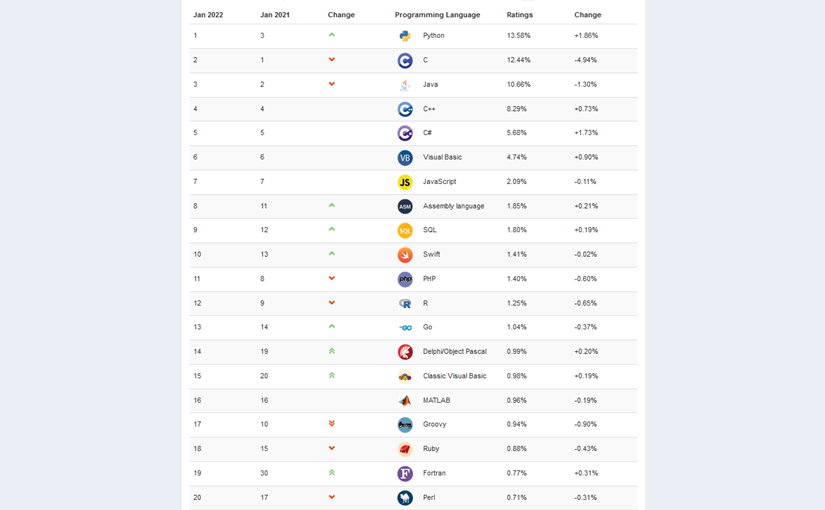Click the double down arrow for Groovy
This screenshot has width=825, height=510.
[332, 424]
